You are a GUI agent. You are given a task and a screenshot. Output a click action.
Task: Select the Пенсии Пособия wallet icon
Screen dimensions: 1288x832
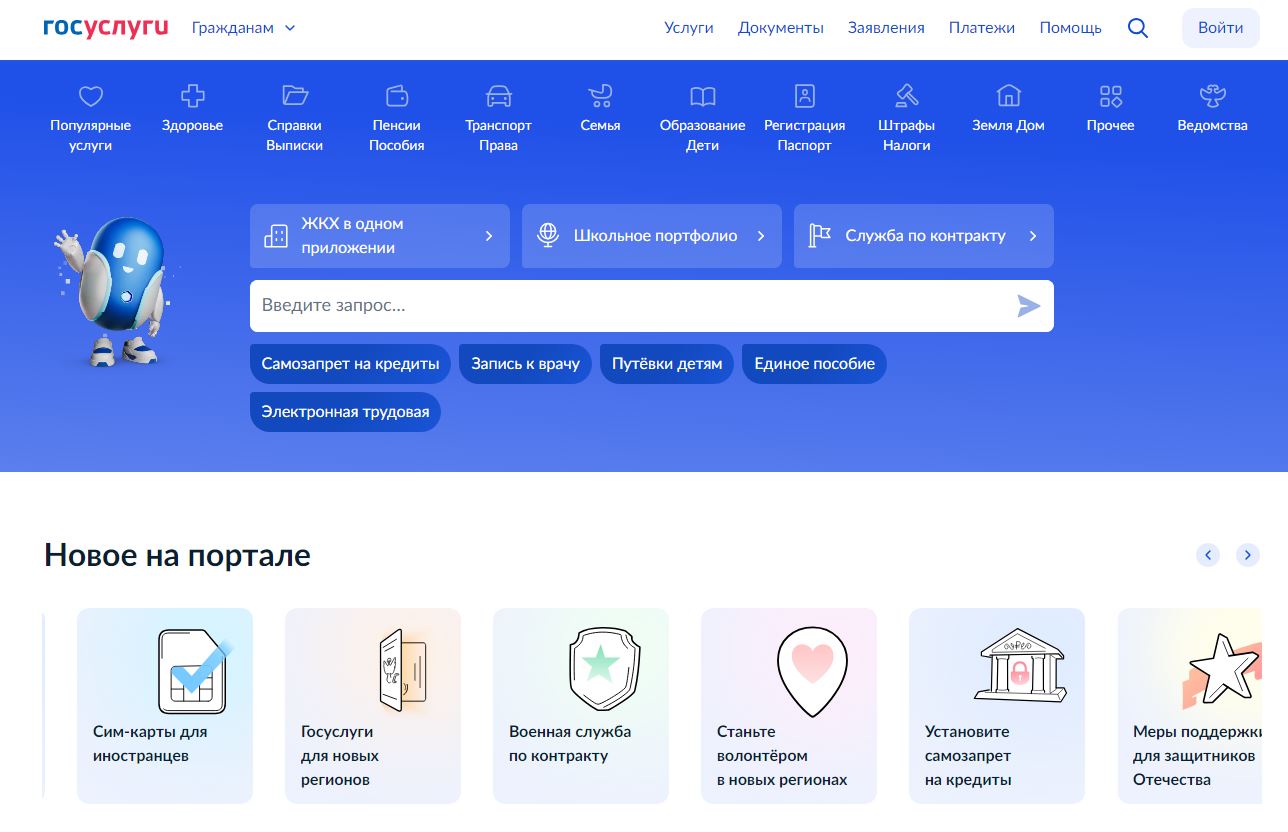point(397,96)
